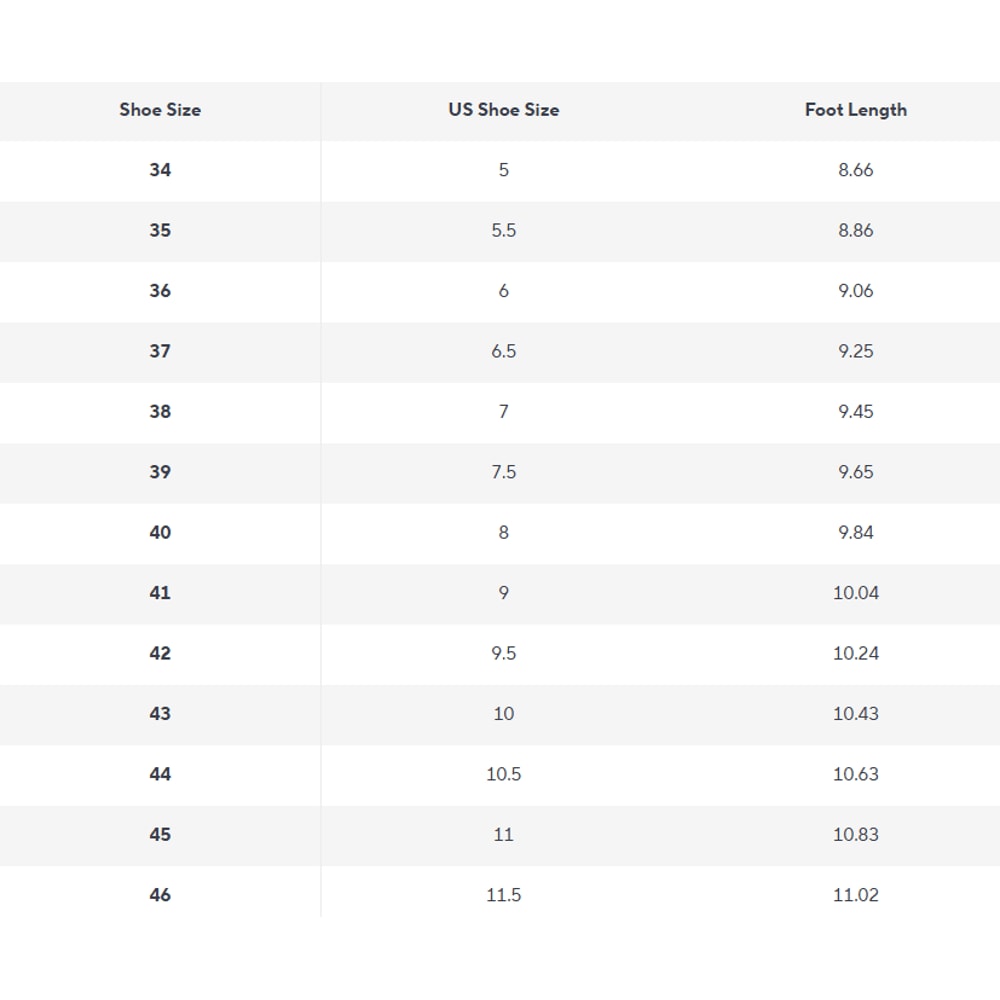The height and width of the screenshot is (1000, 1000).
Task: Select shoe size 46 cell
Action: click(160, 895)
